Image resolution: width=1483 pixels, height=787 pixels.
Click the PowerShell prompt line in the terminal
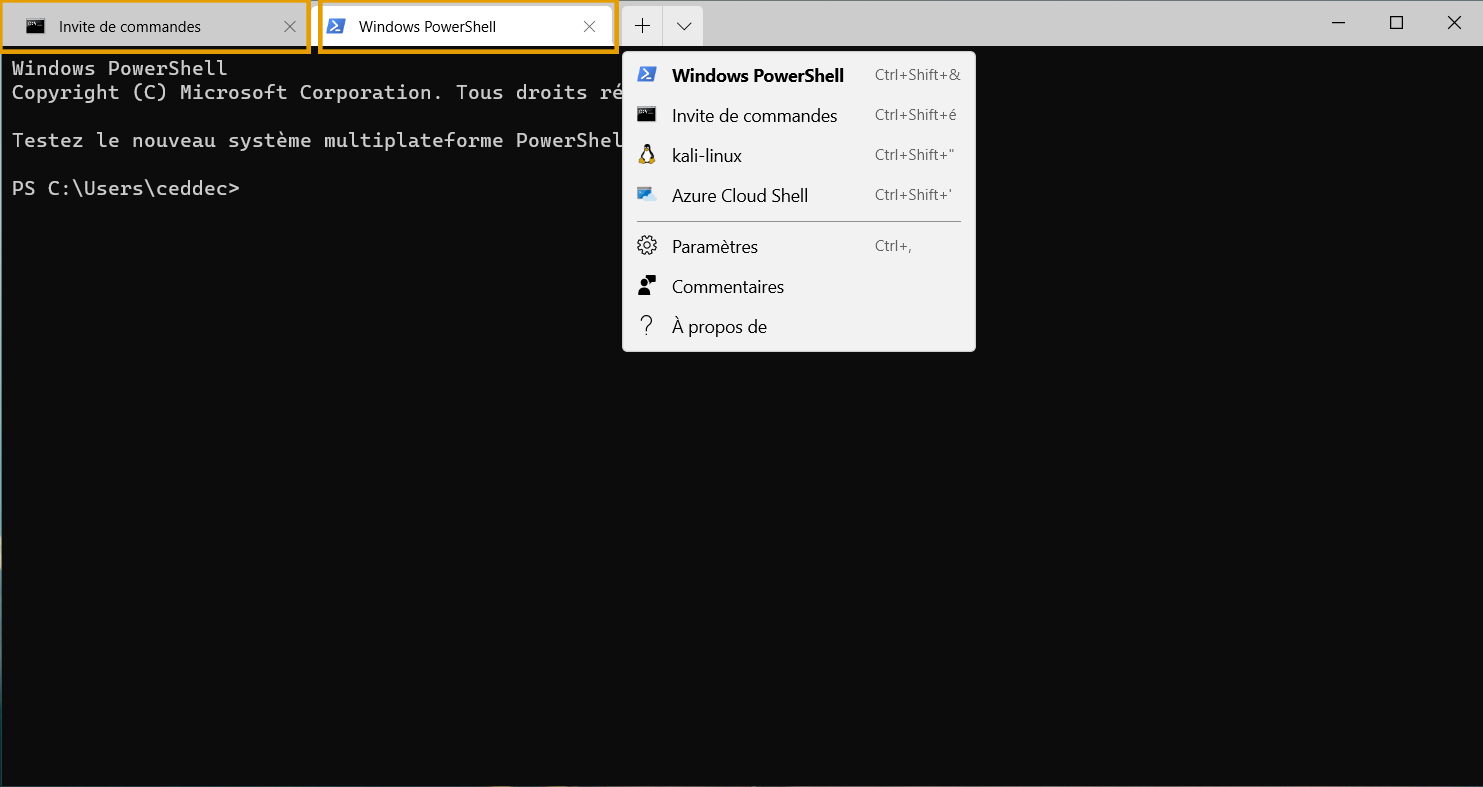point(126,188)
